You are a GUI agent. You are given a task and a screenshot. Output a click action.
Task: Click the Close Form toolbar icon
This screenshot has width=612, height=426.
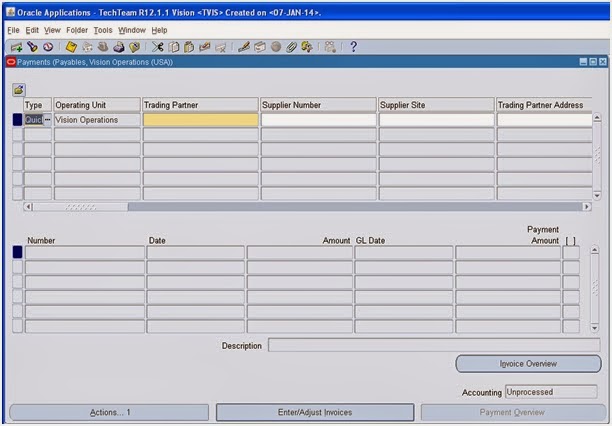tap(134, 47)
